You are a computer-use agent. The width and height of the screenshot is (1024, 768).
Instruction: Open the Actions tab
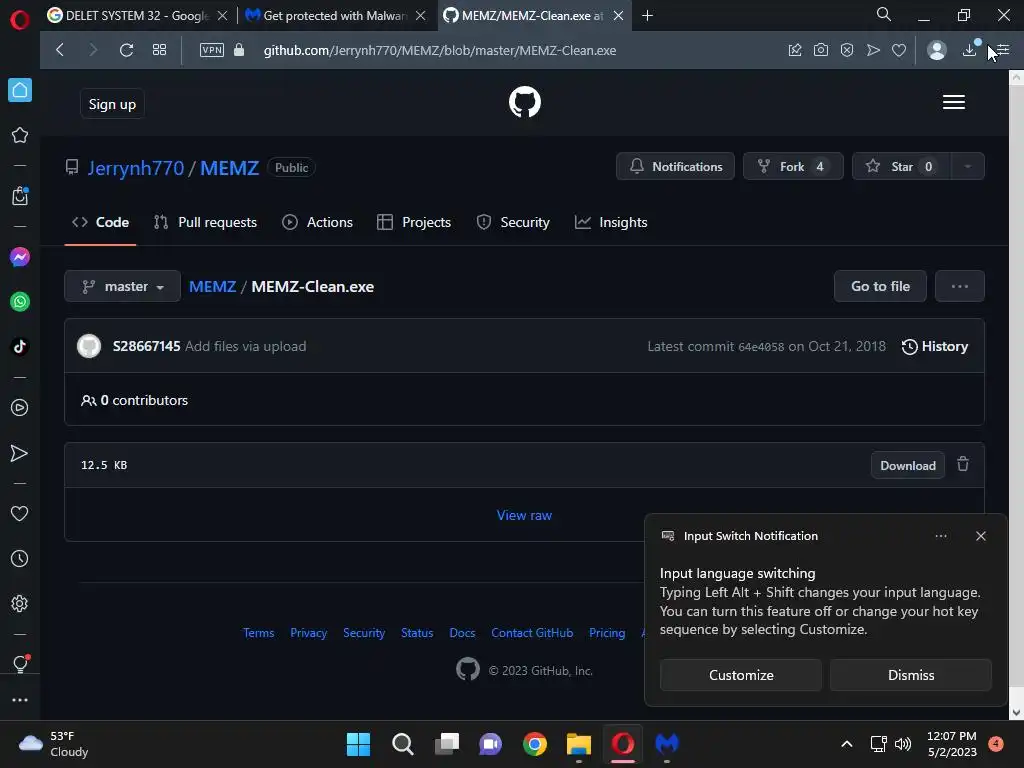317,222
